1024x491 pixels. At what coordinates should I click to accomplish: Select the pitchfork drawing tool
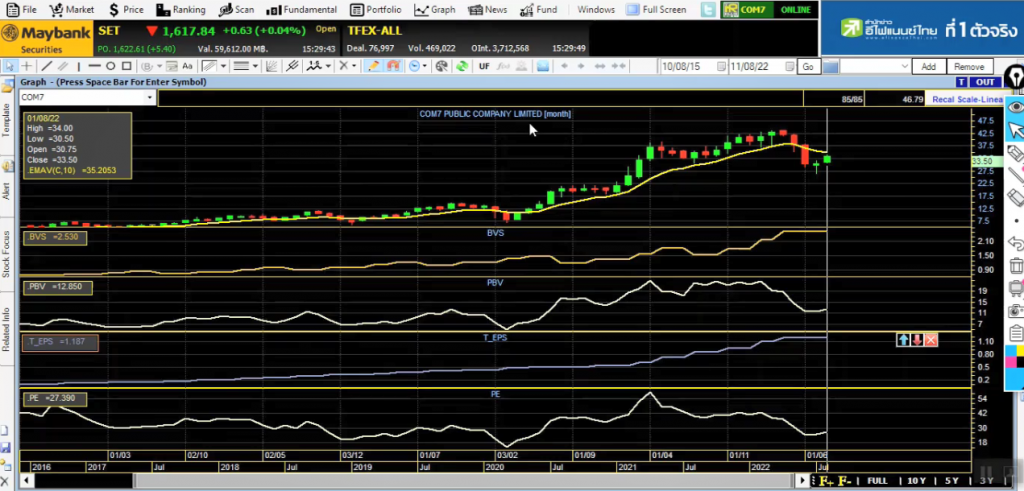(x=293, y=66)
